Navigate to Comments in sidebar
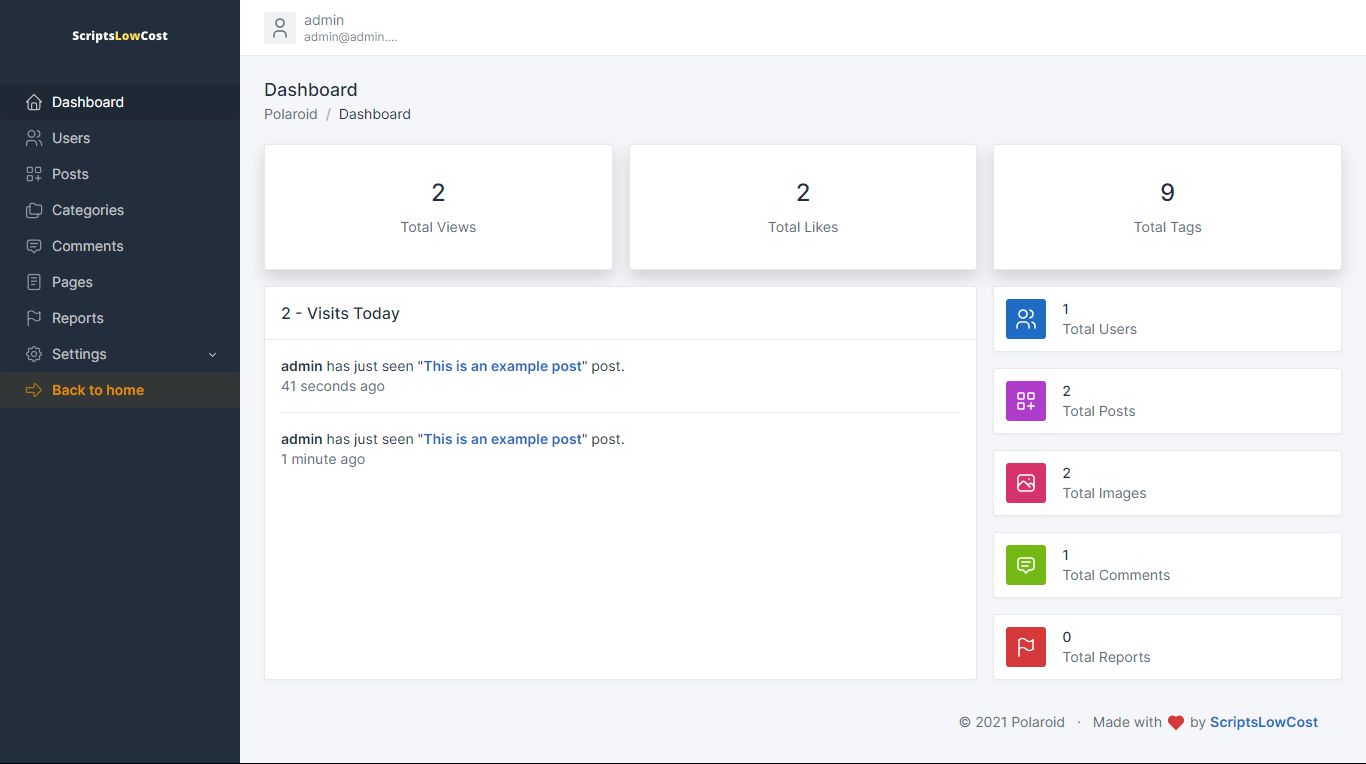1366x764 pixels. click(x=88, y=246)
